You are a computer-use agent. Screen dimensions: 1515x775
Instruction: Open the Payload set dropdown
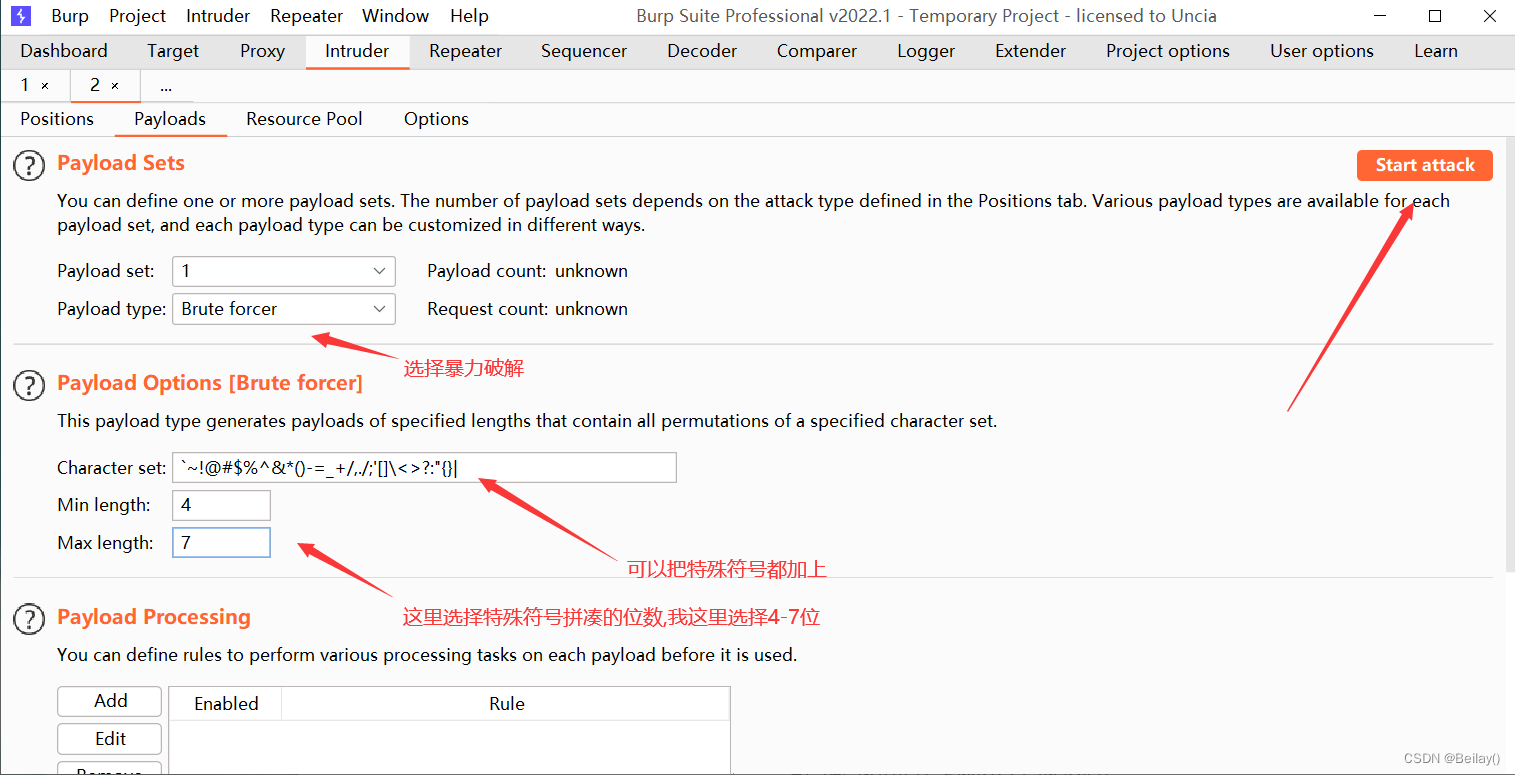[x=284, y=271]
